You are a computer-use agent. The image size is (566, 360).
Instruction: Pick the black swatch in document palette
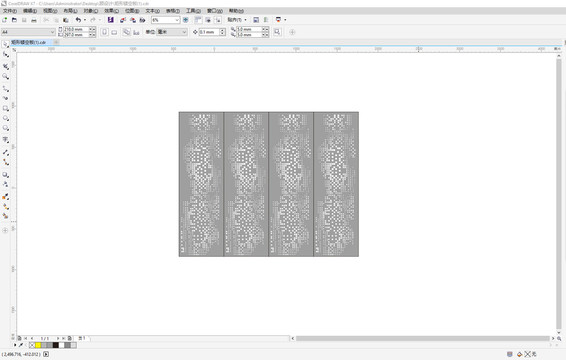56,345
